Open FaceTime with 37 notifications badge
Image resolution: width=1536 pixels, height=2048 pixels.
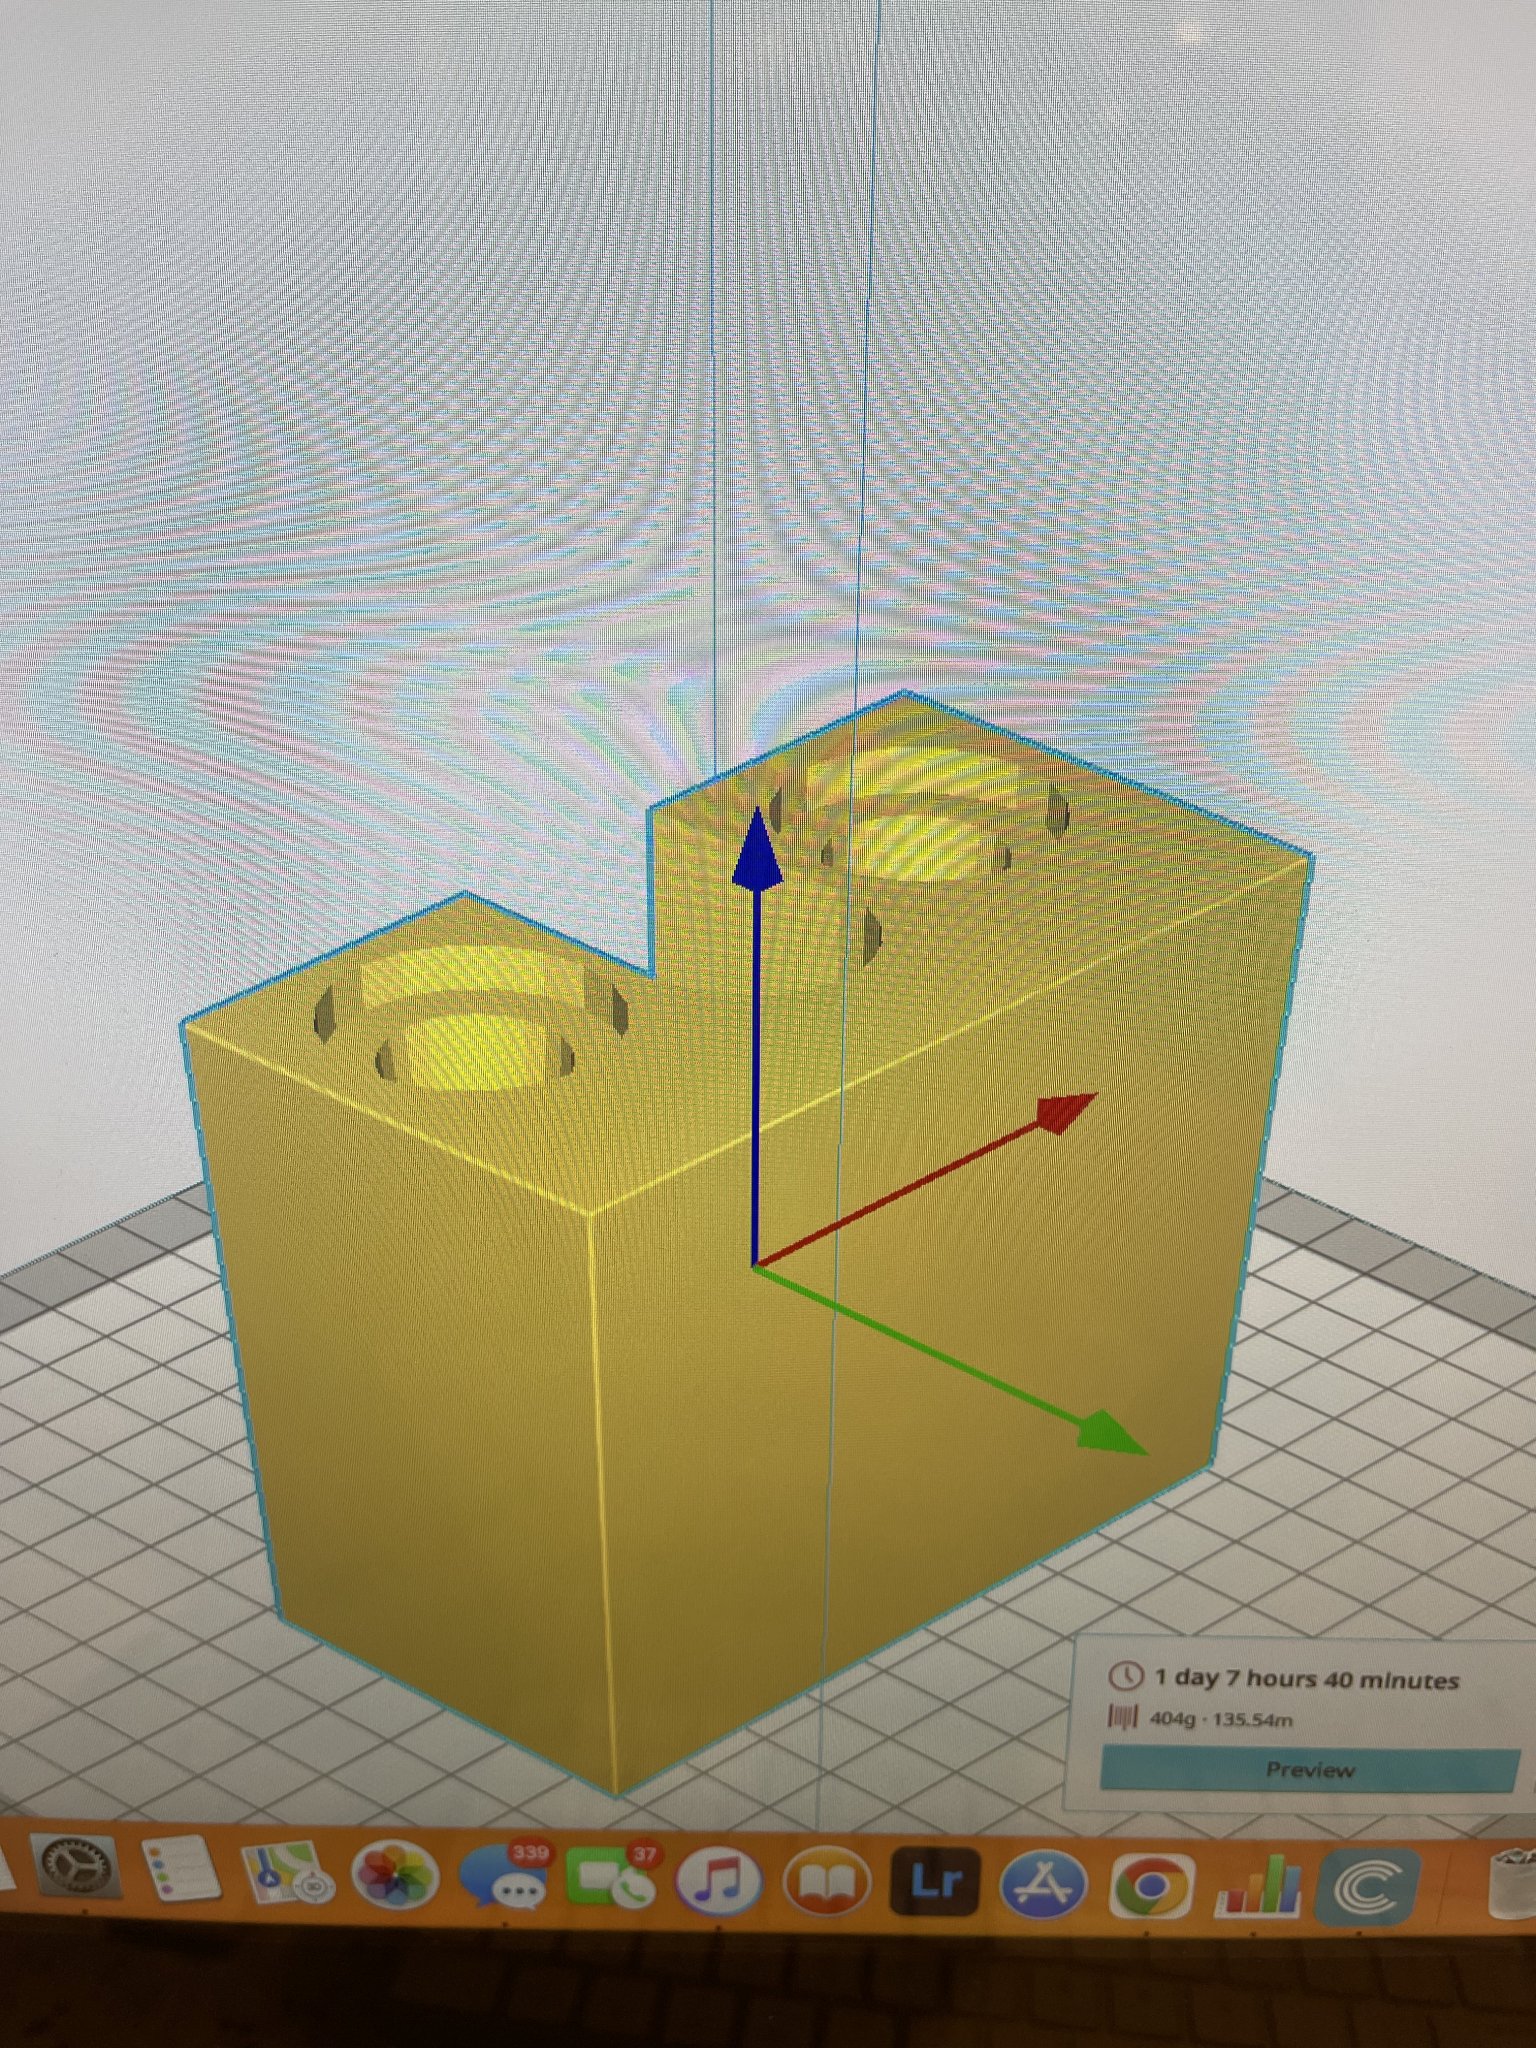pyautogui.click(x=612, y=1880)
